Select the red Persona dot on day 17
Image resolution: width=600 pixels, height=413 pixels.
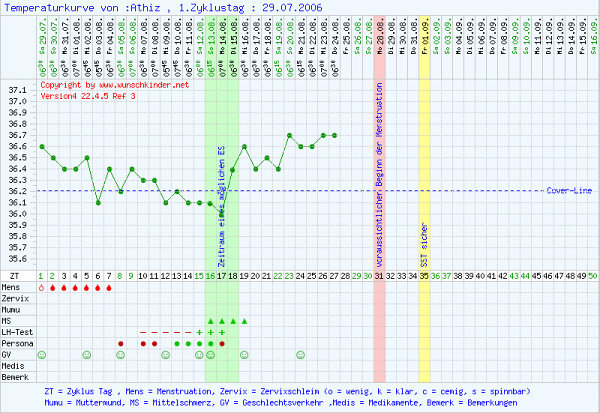(222, 343)
